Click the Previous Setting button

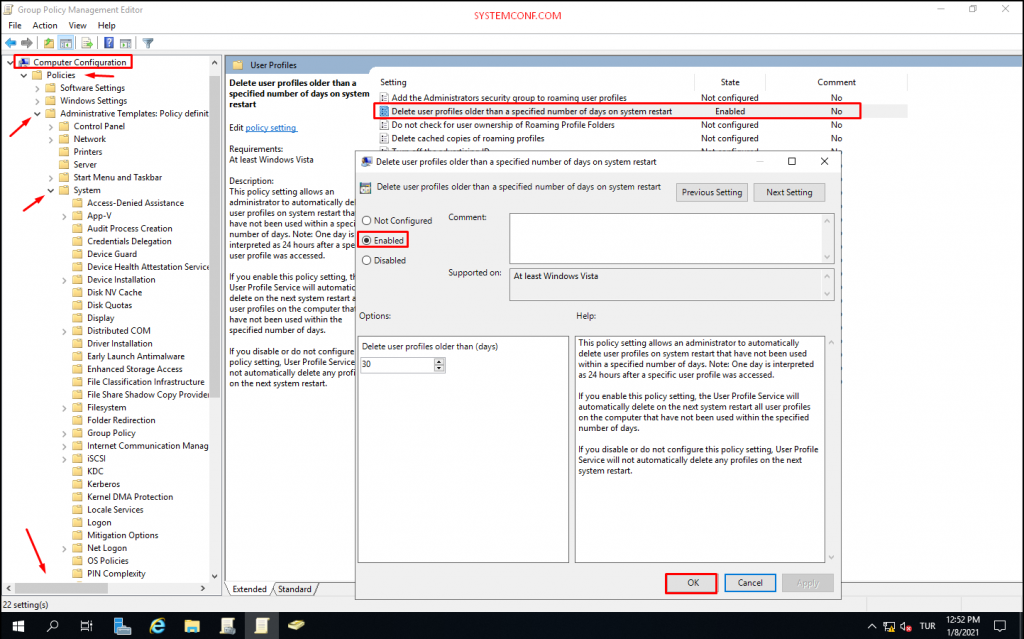[711, 192]
